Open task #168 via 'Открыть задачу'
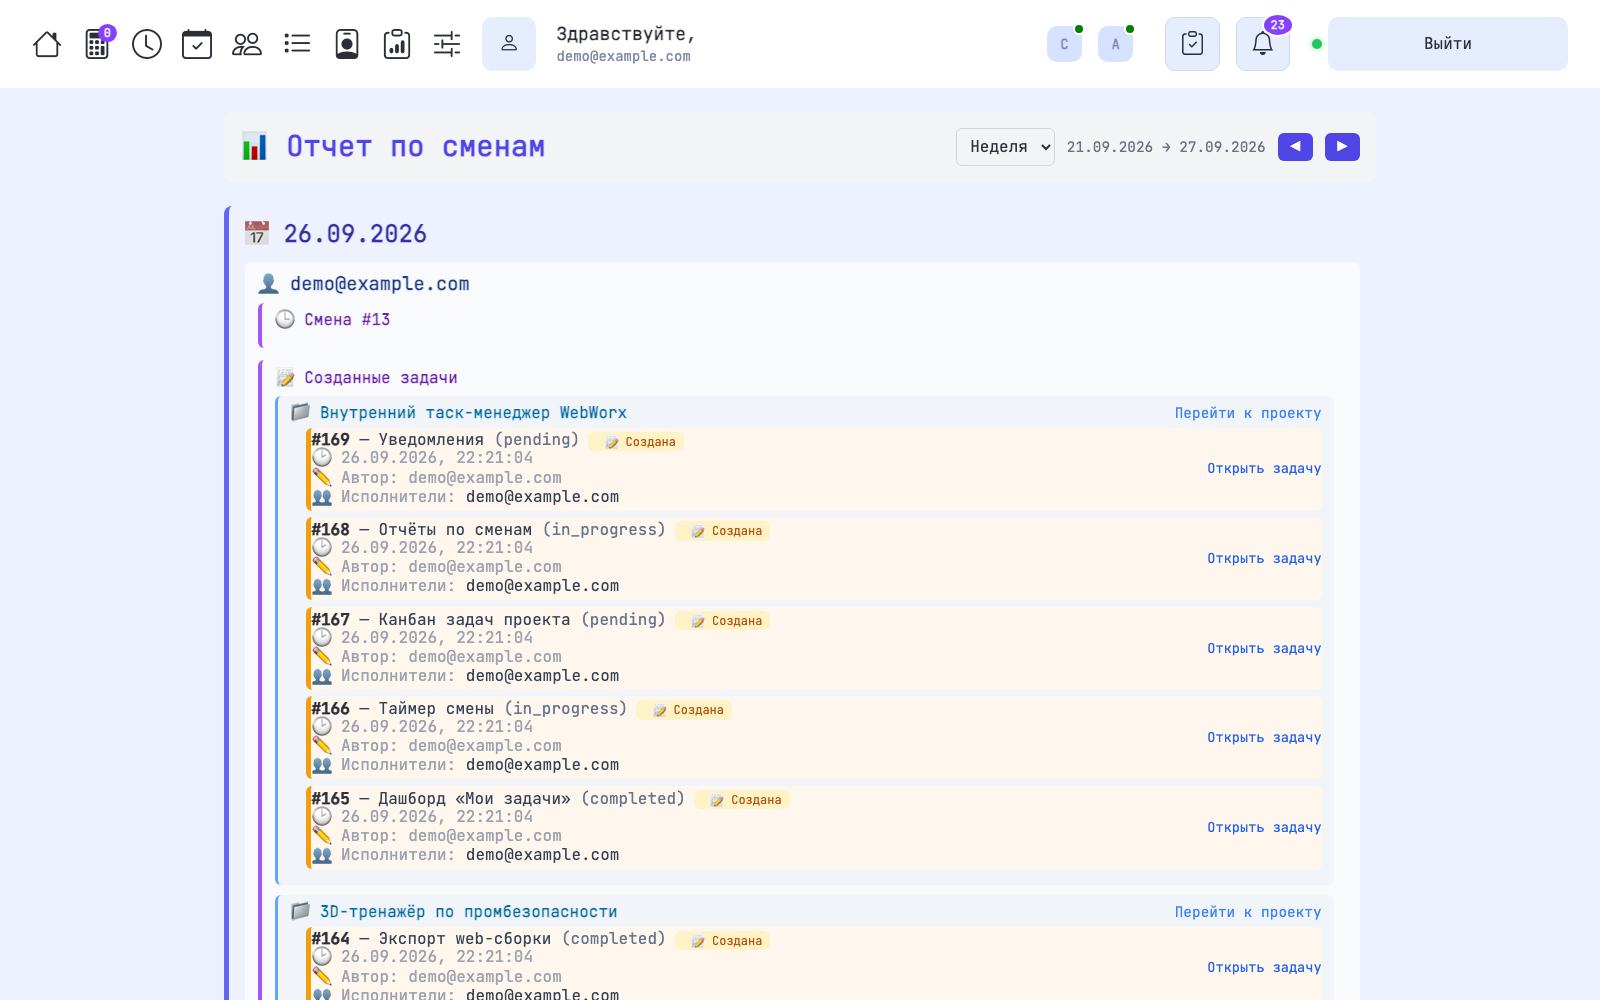The width and height of the screenshot is (1600, 1000). 1264,558
